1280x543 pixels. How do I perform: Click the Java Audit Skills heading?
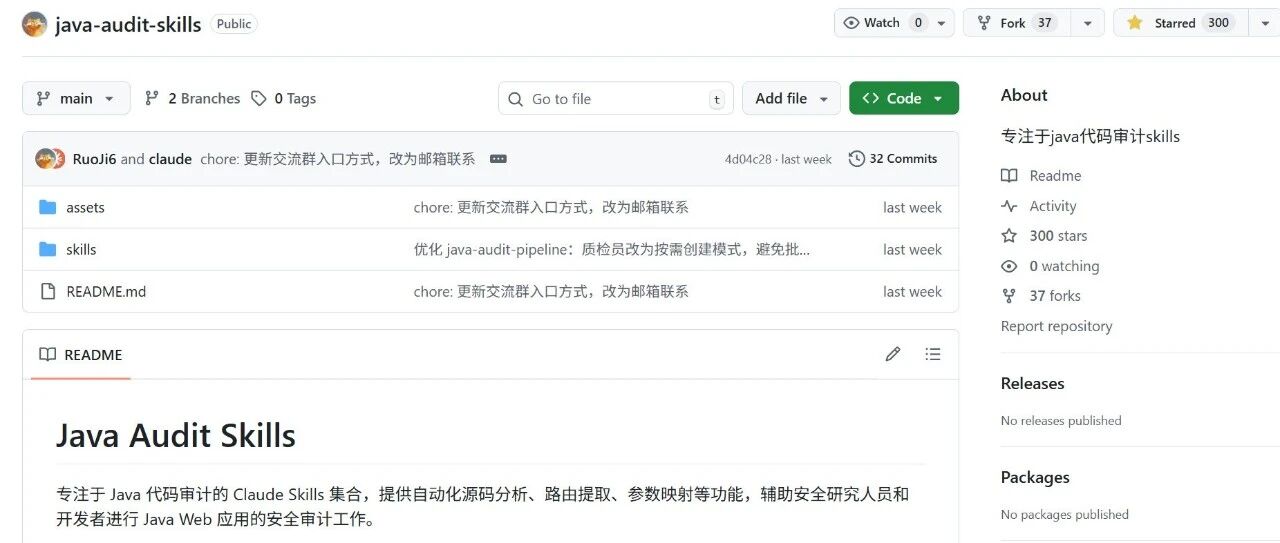176,436
